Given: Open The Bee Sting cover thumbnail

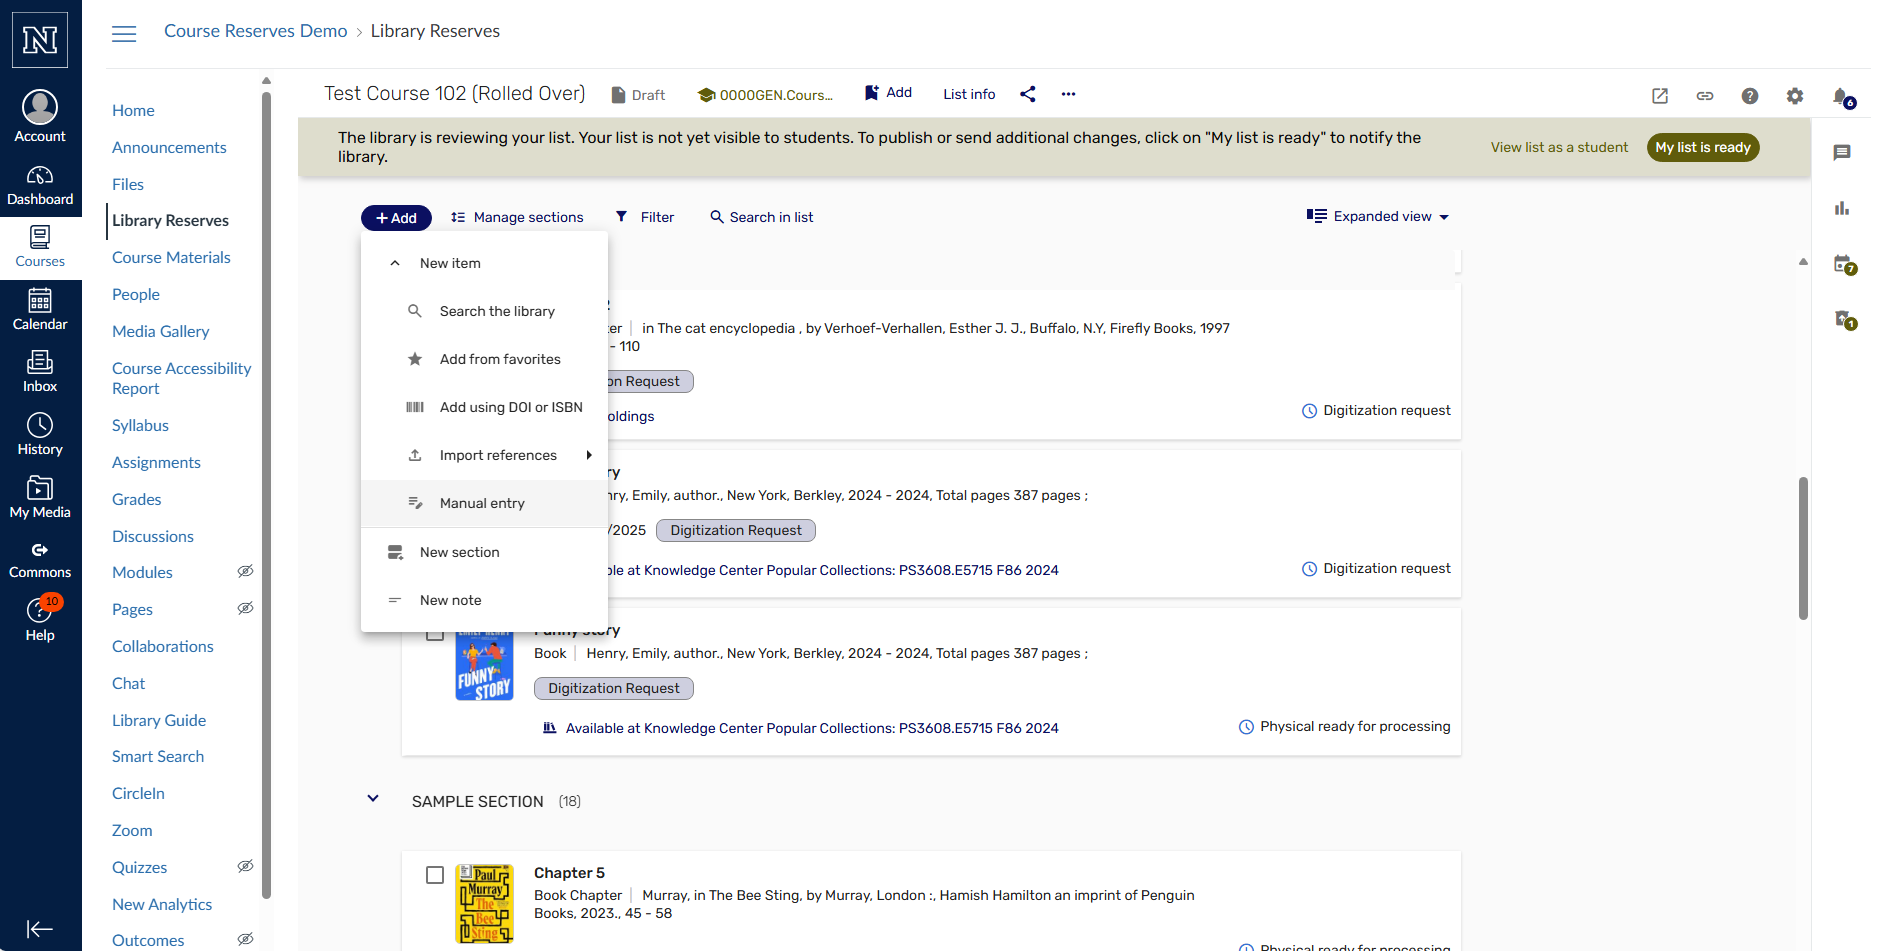Looking at the screenshot, I should click(x=484, y=904).
